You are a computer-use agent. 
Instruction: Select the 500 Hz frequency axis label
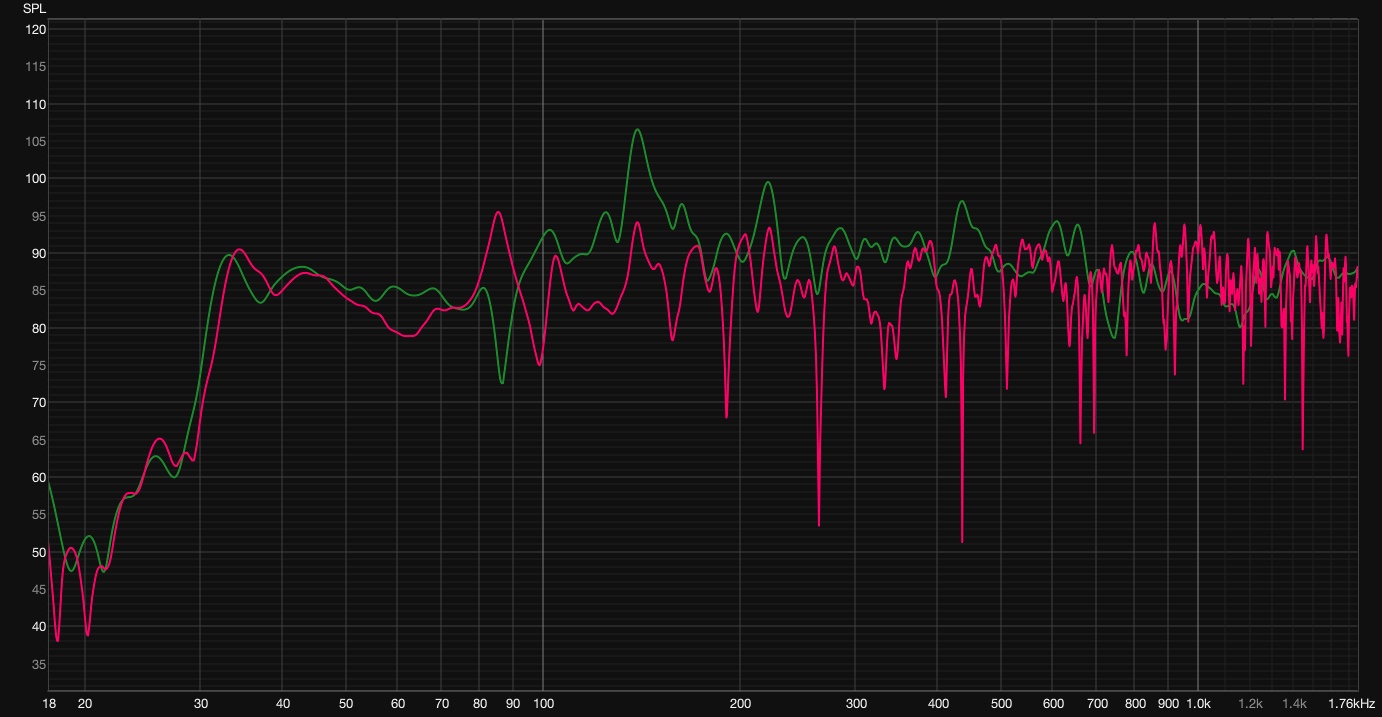point(1001,704)
